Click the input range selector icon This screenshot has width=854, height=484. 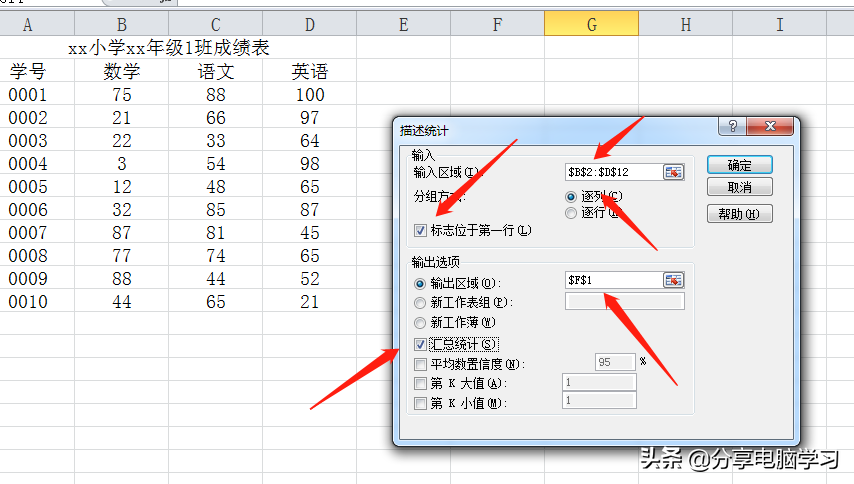(673, 172)
